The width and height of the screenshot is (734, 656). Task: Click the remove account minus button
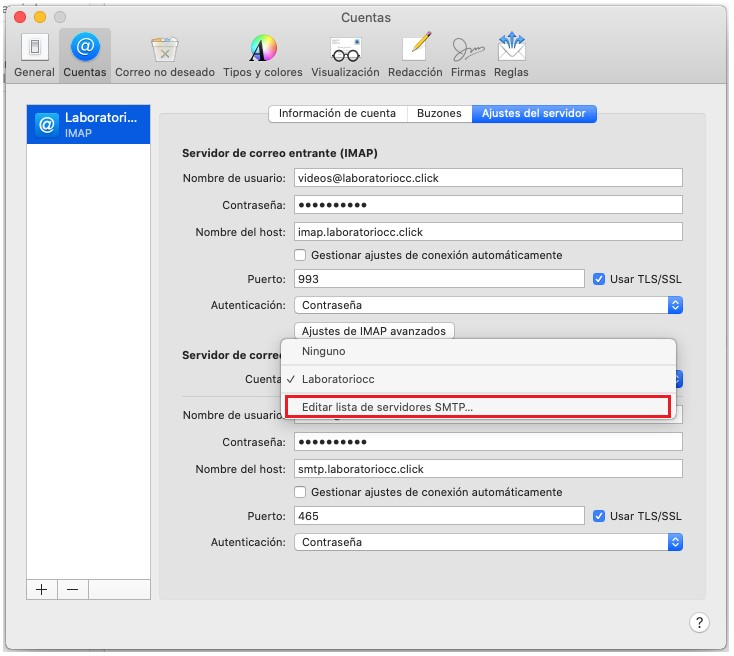coord(73,589)
